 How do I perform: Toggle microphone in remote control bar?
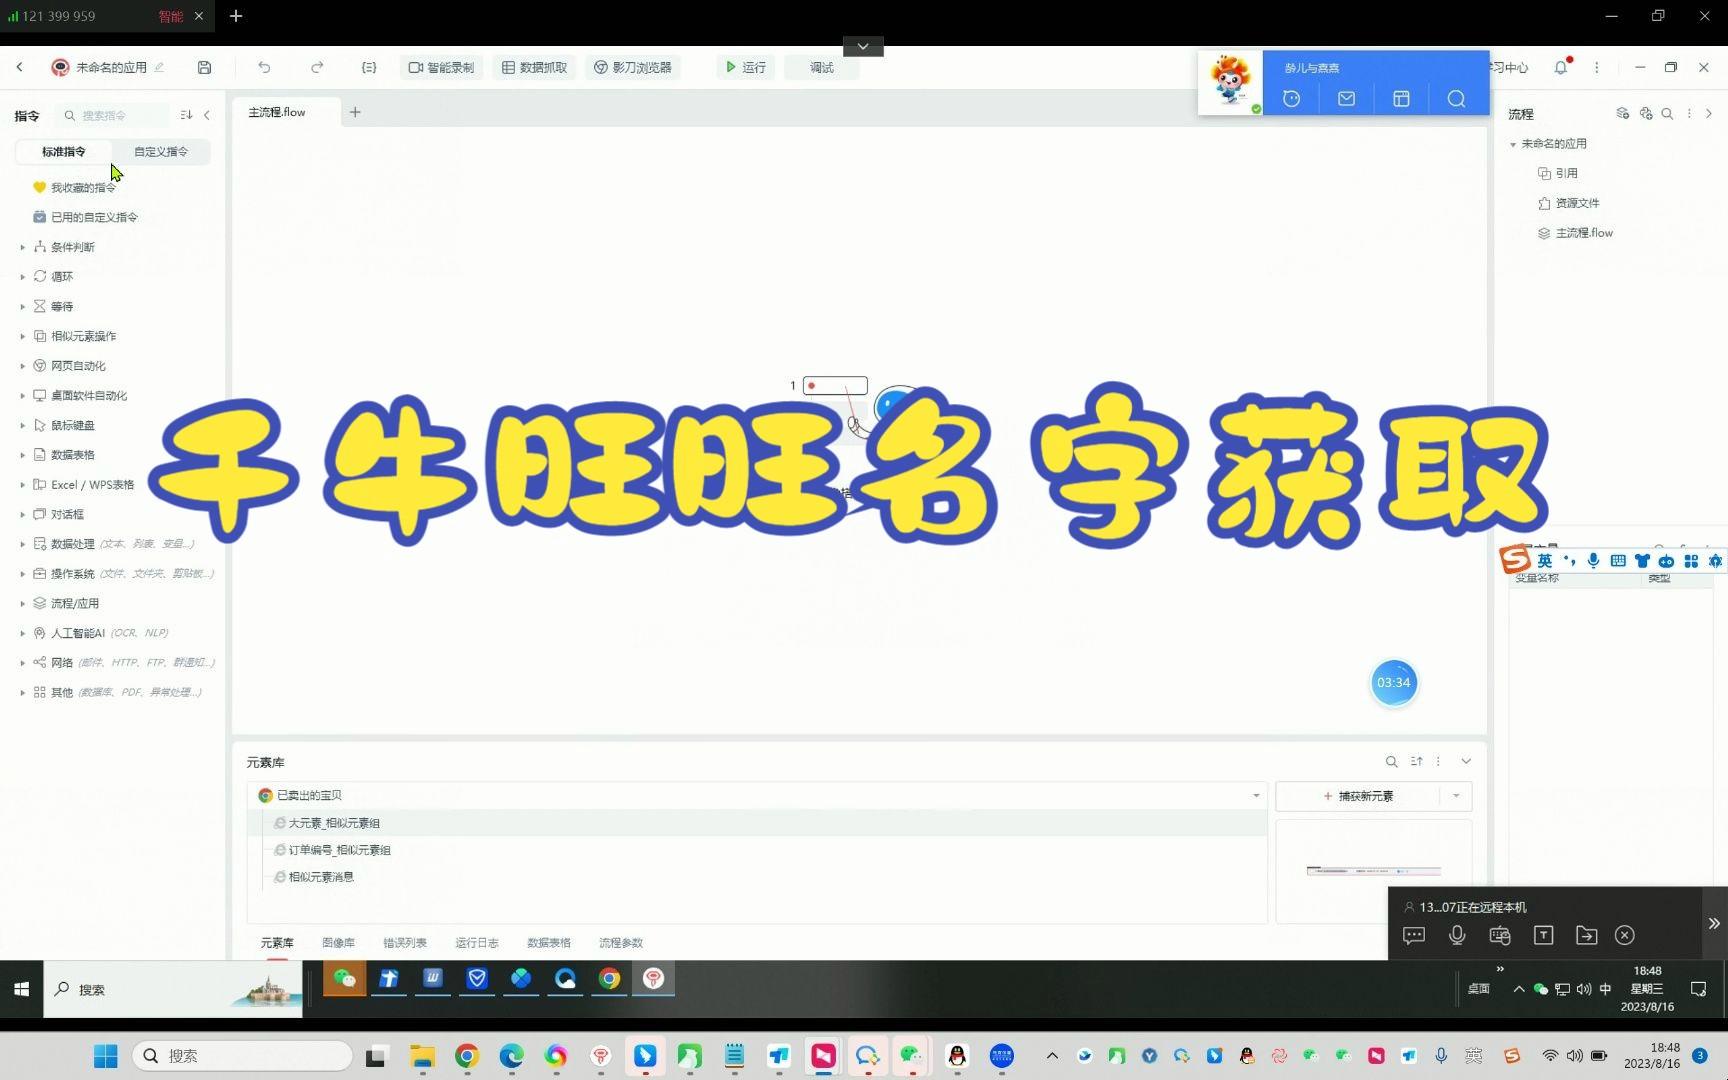(1457, 935)
